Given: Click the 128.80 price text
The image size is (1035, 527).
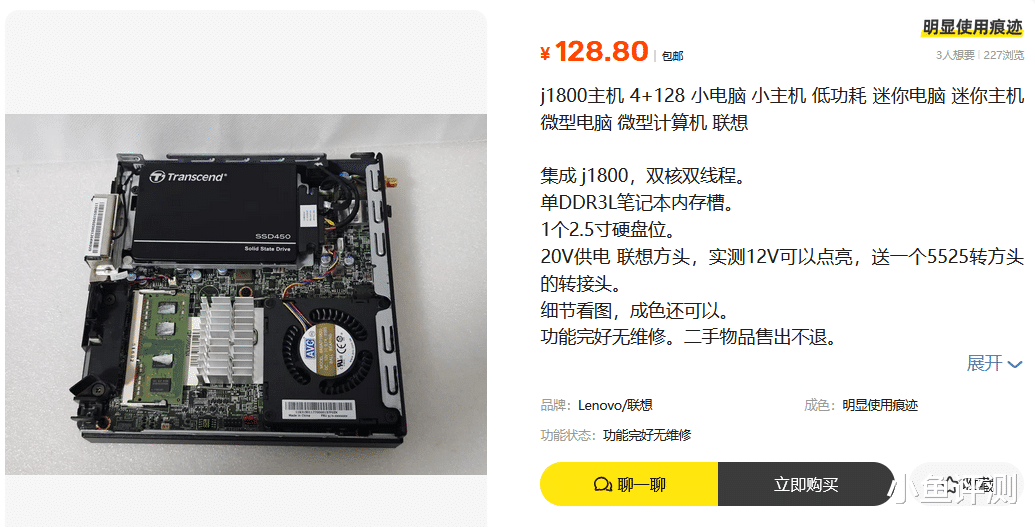Looking at the screenshot, I should click(601, 52).
